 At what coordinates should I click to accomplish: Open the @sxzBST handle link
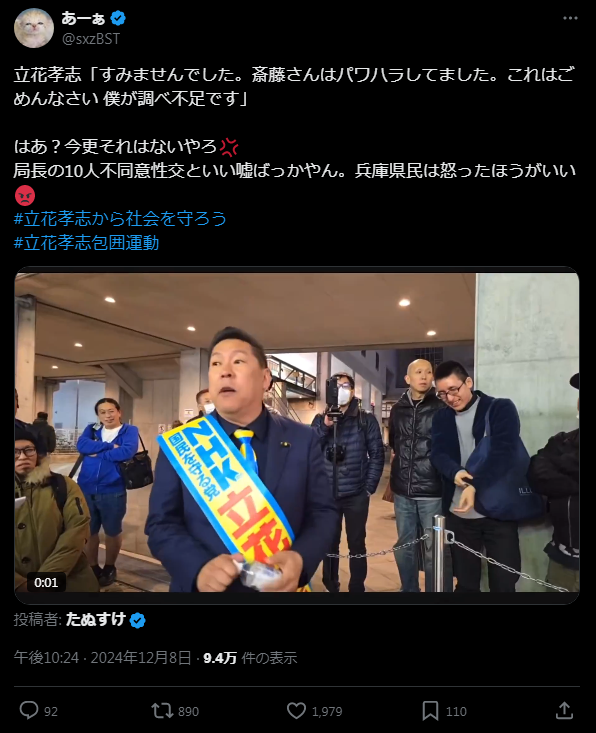(x=91, y=39)
